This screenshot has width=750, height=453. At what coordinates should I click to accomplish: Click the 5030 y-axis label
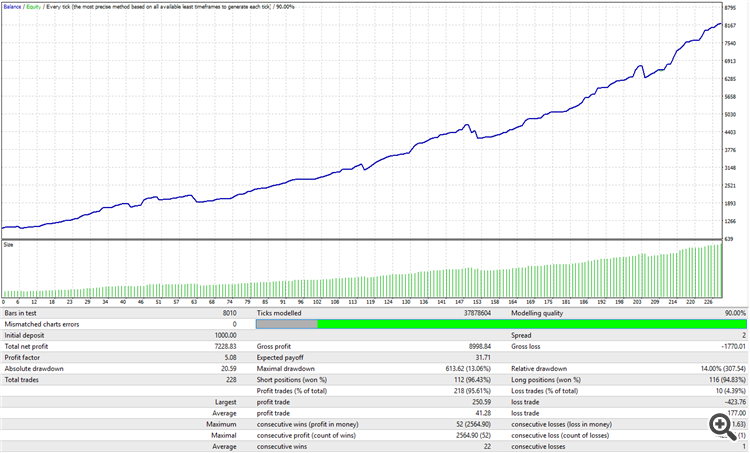pyautogui.click(x=730, y=115)
